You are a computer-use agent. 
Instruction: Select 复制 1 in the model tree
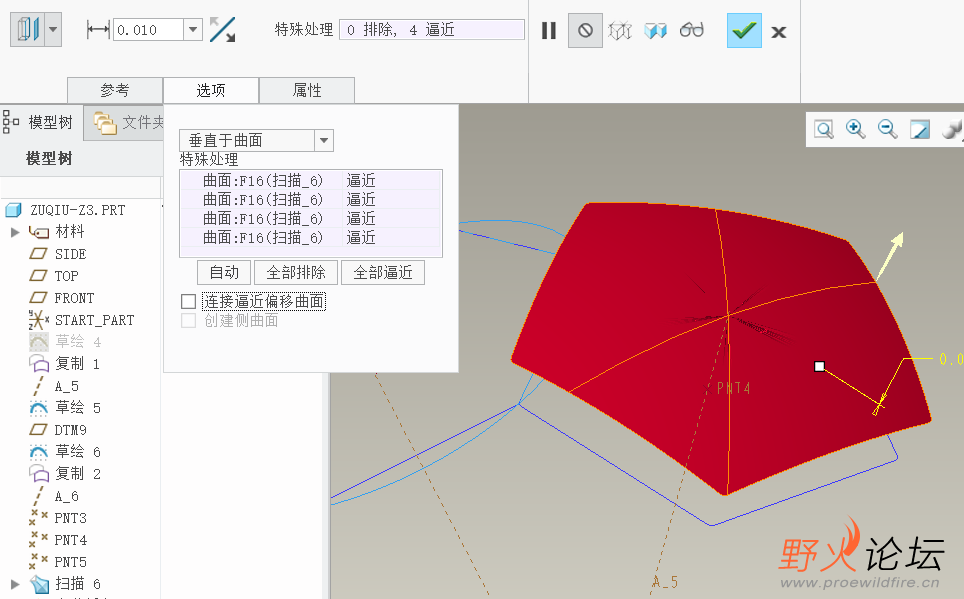click(x=77, y=363)
